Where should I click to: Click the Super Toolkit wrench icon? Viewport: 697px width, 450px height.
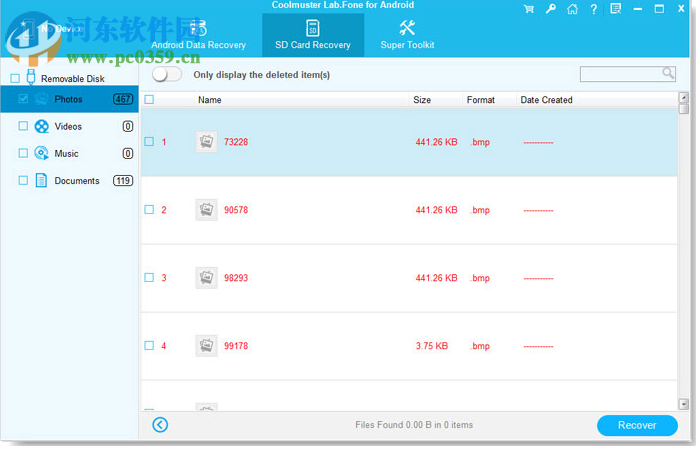coord(407,28)
